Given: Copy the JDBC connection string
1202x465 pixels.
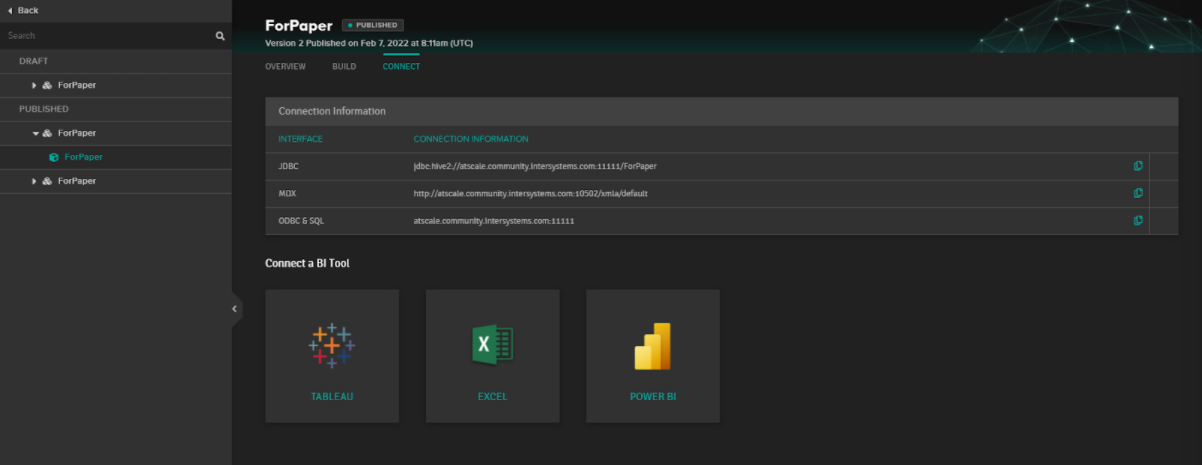Looking at the screenshot, I should pos(1138,166).
